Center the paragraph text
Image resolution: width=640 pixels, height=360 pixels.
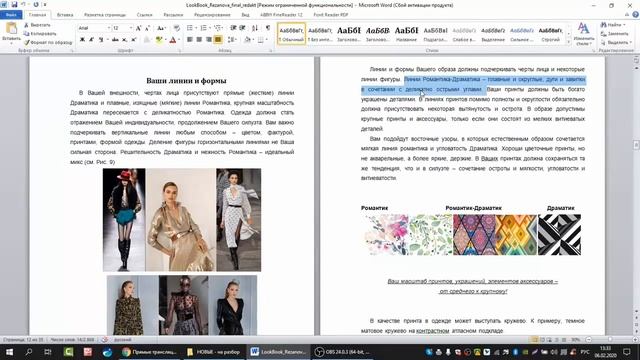click(199, 40)
